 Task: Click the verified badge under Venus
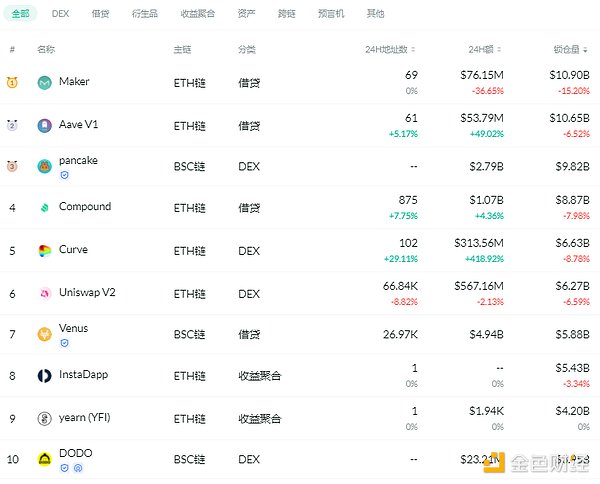click(64, 342)
